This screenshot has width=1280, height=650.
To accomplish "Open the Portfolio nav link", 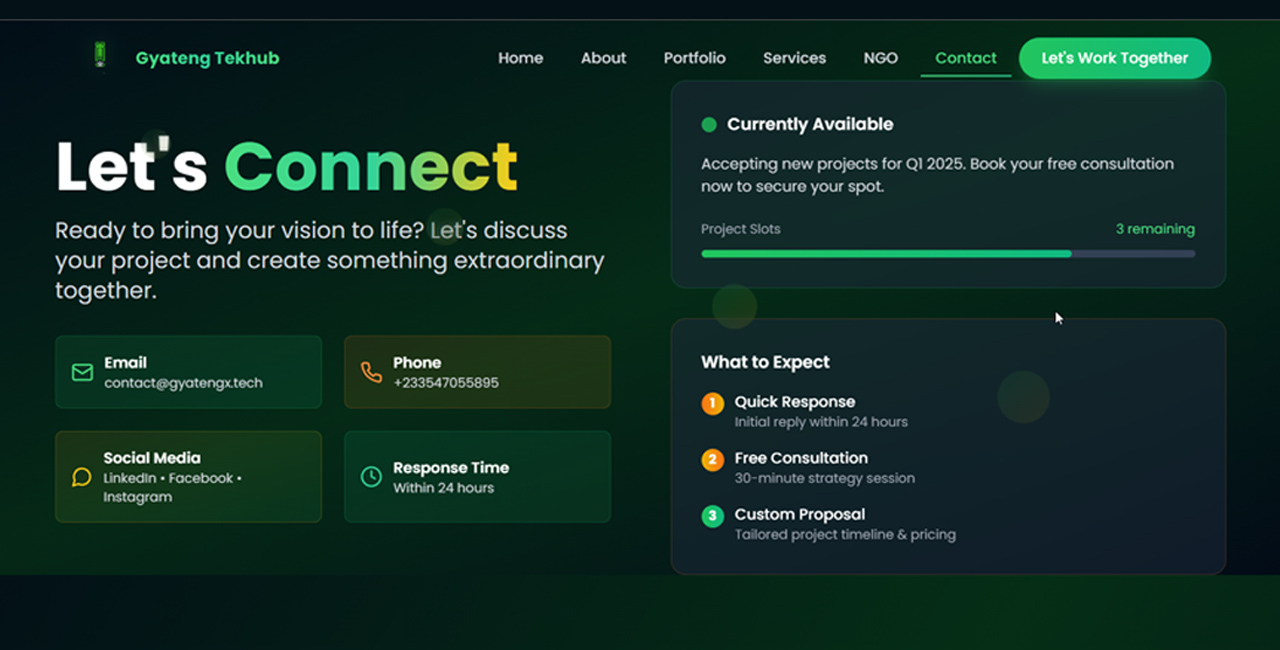I will 694,58.
